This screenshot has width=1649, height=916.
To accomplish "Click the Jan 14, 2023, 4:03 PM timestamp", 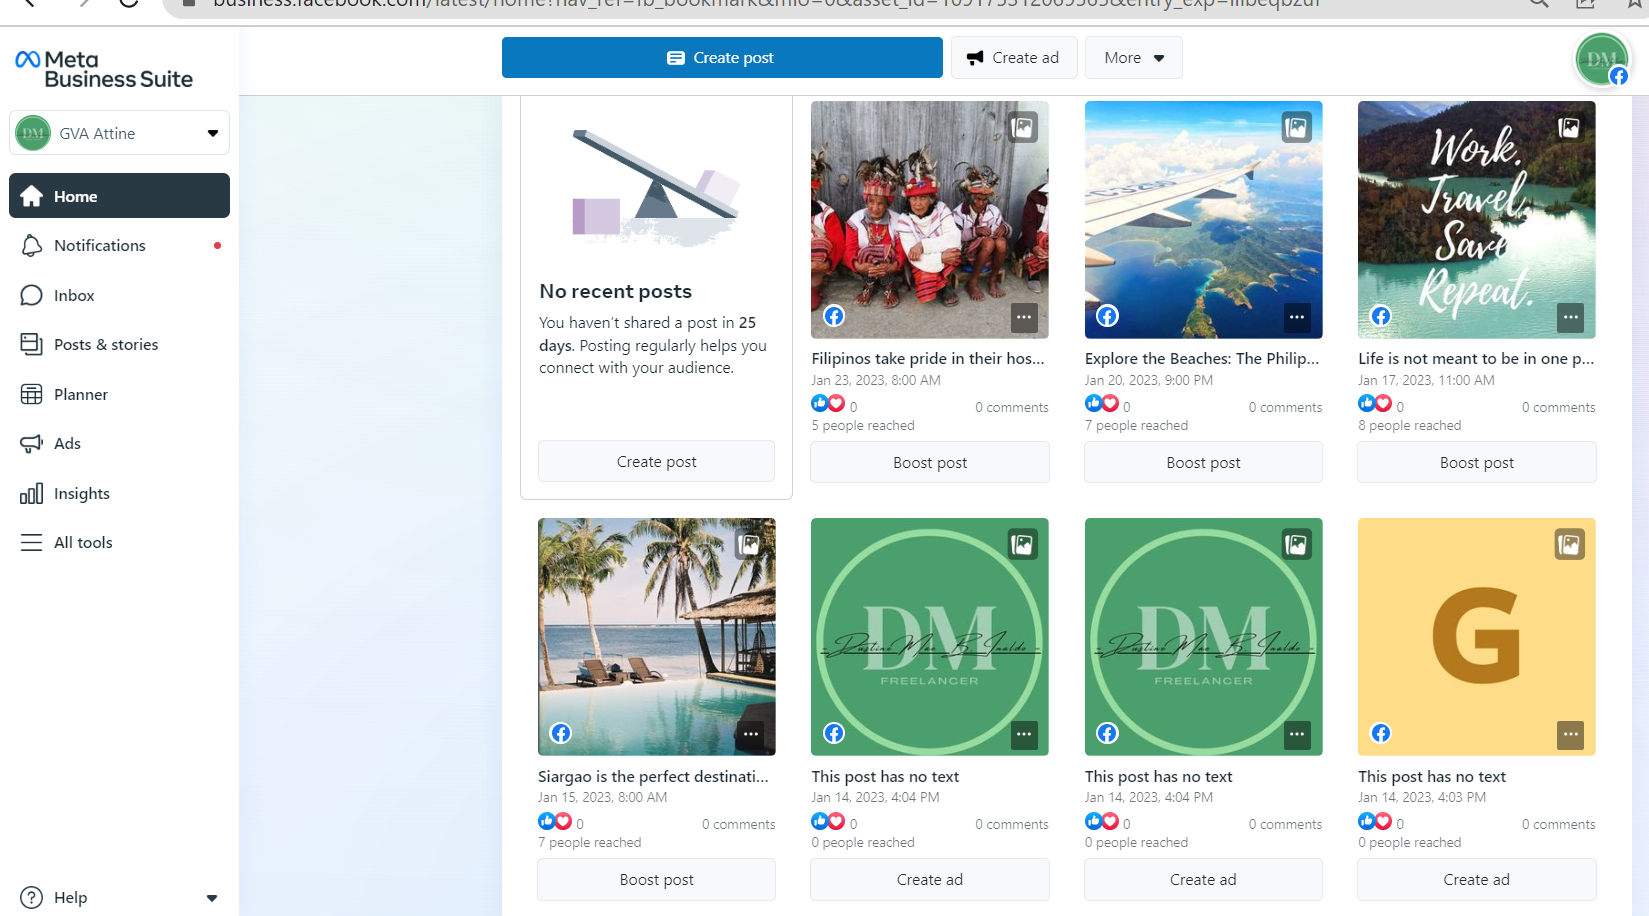I will click(1422, 798).
